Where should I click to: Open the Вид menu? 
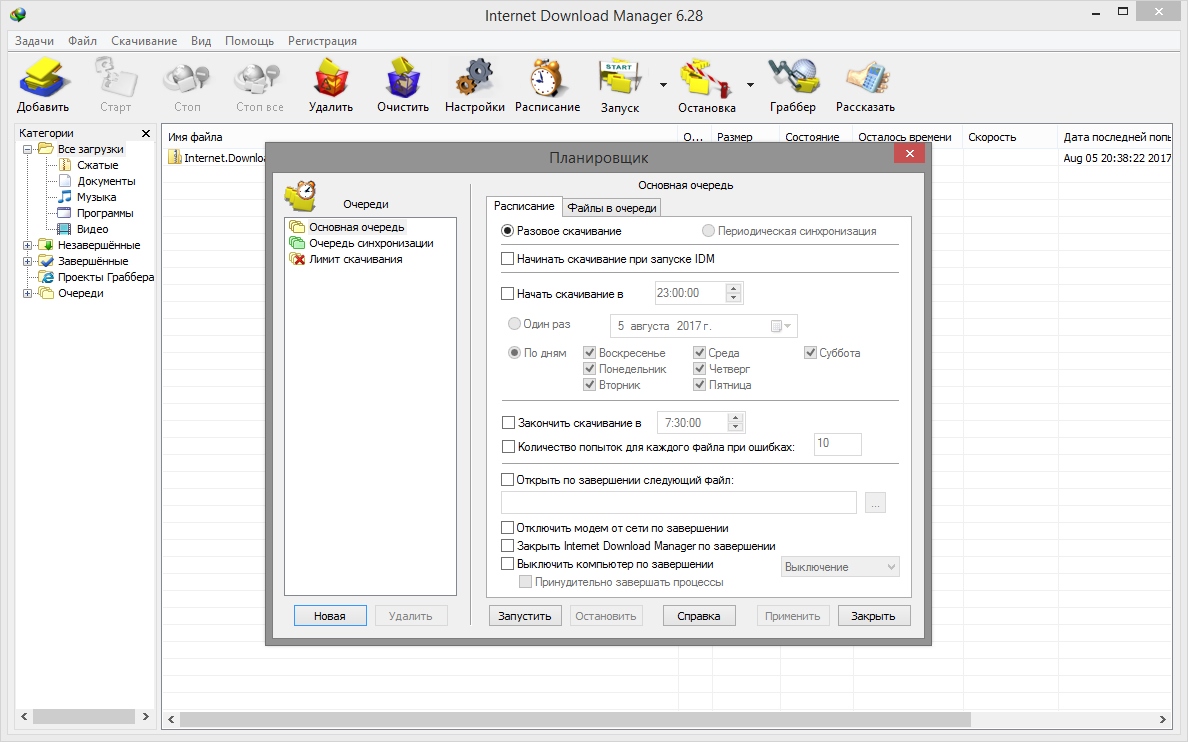[201, 41]
